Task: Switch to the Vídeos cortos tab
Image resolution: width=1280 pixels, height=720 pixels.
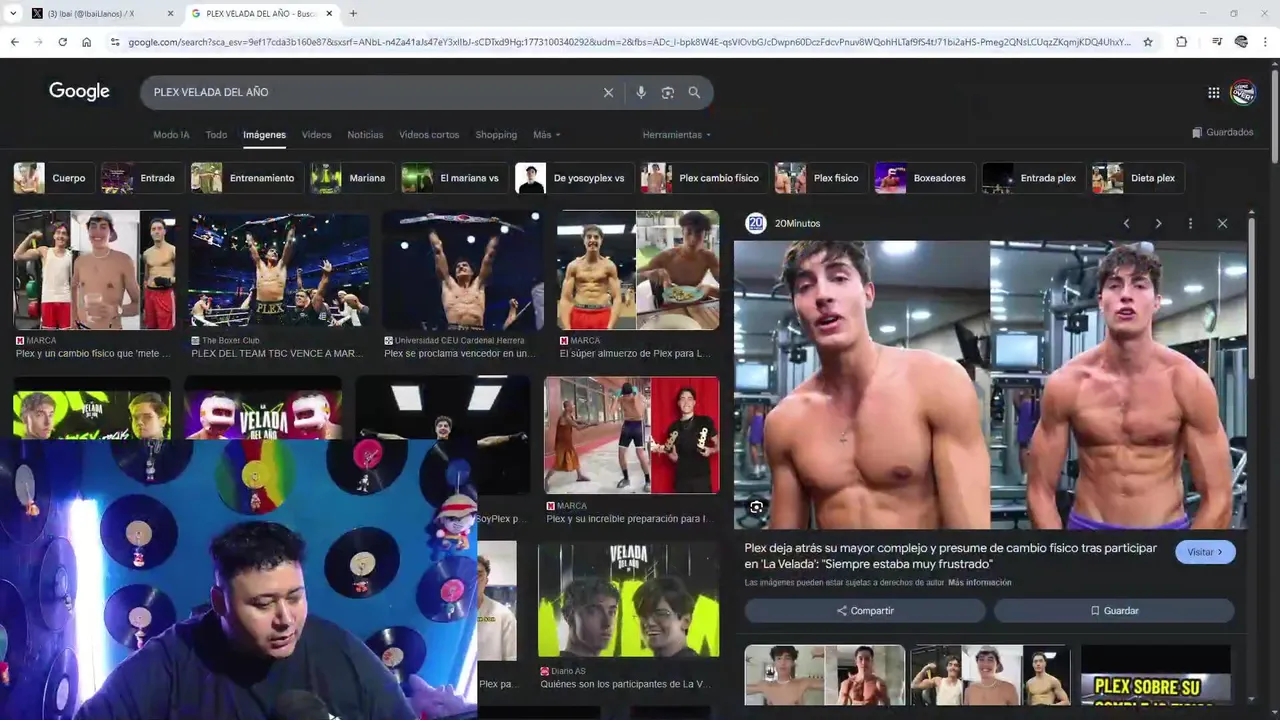Action: [x=429, y=135]
